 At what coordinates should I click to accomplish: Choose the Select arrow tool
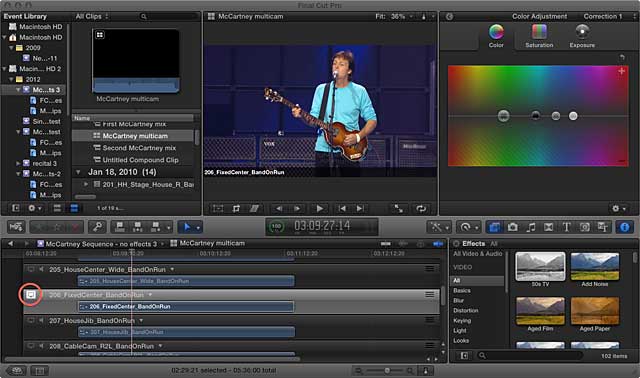[x=187, y=227]
